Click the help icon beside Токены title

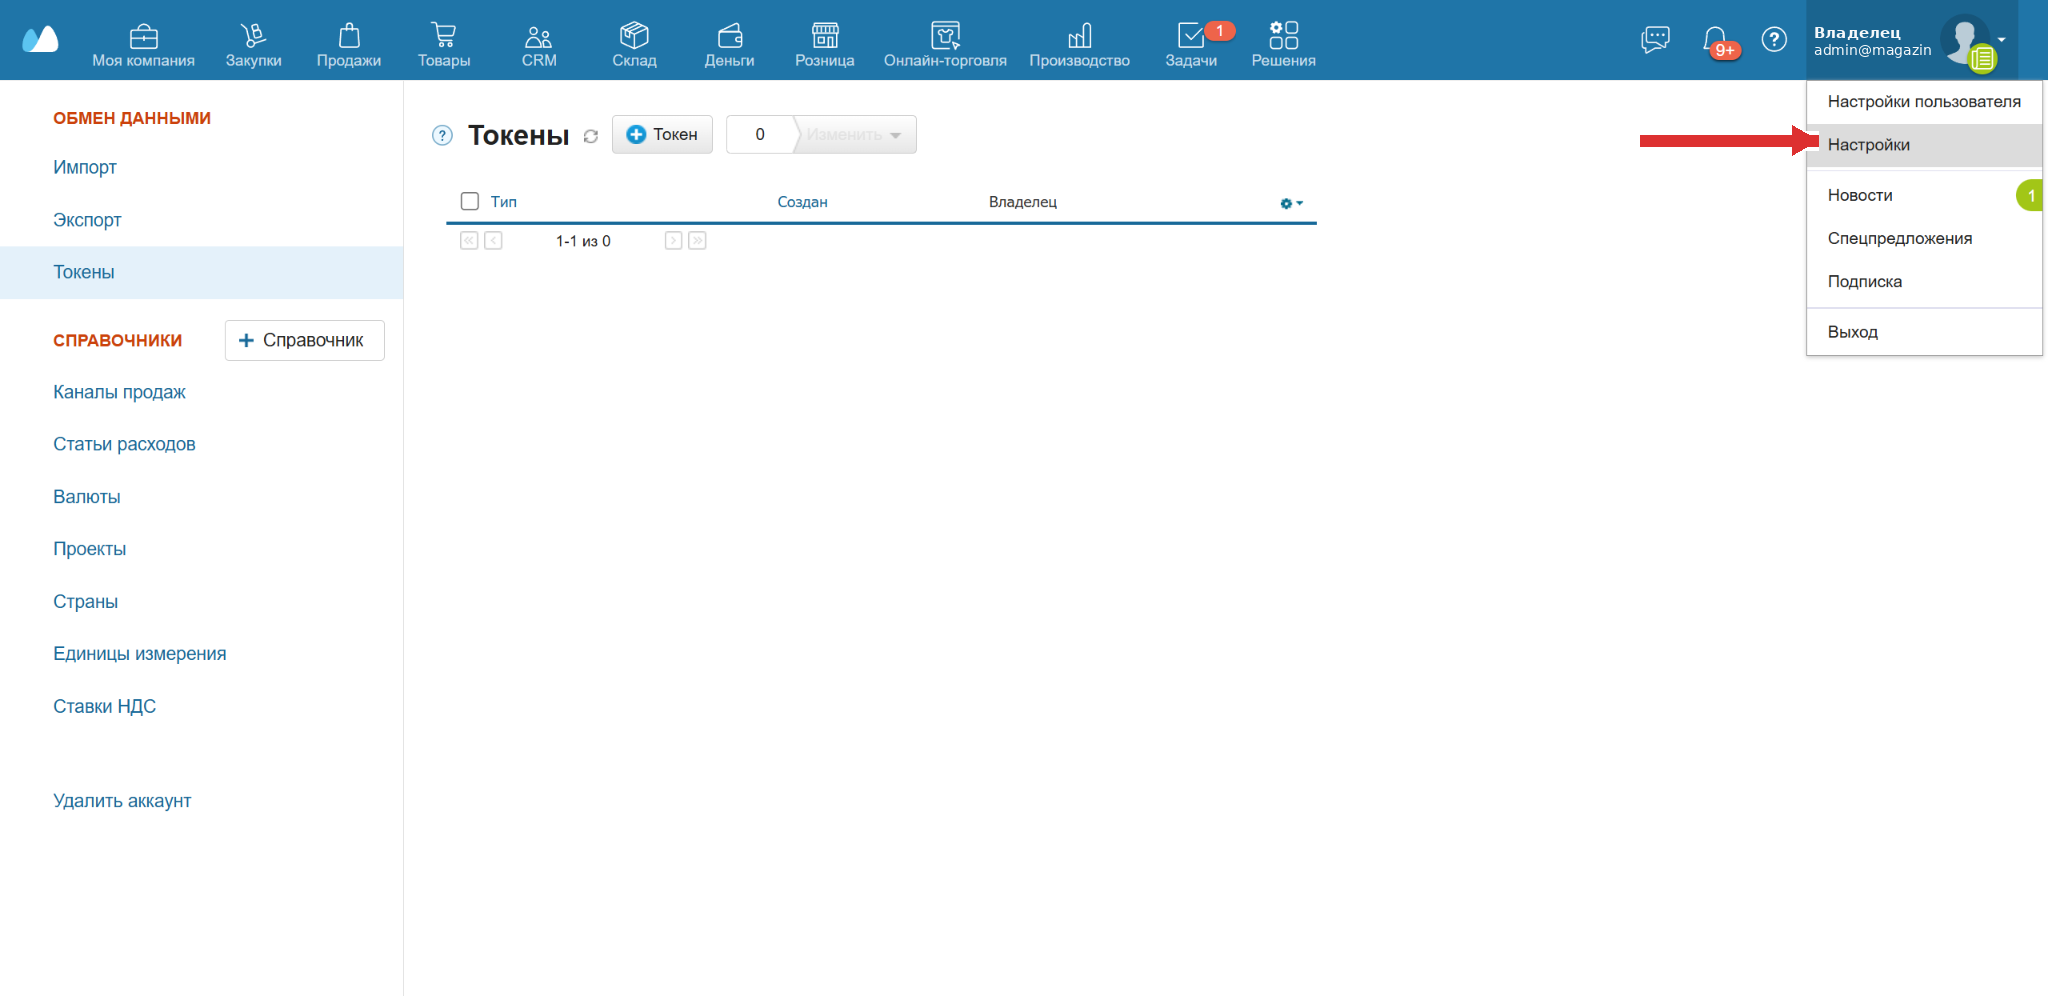pos(442,135)
